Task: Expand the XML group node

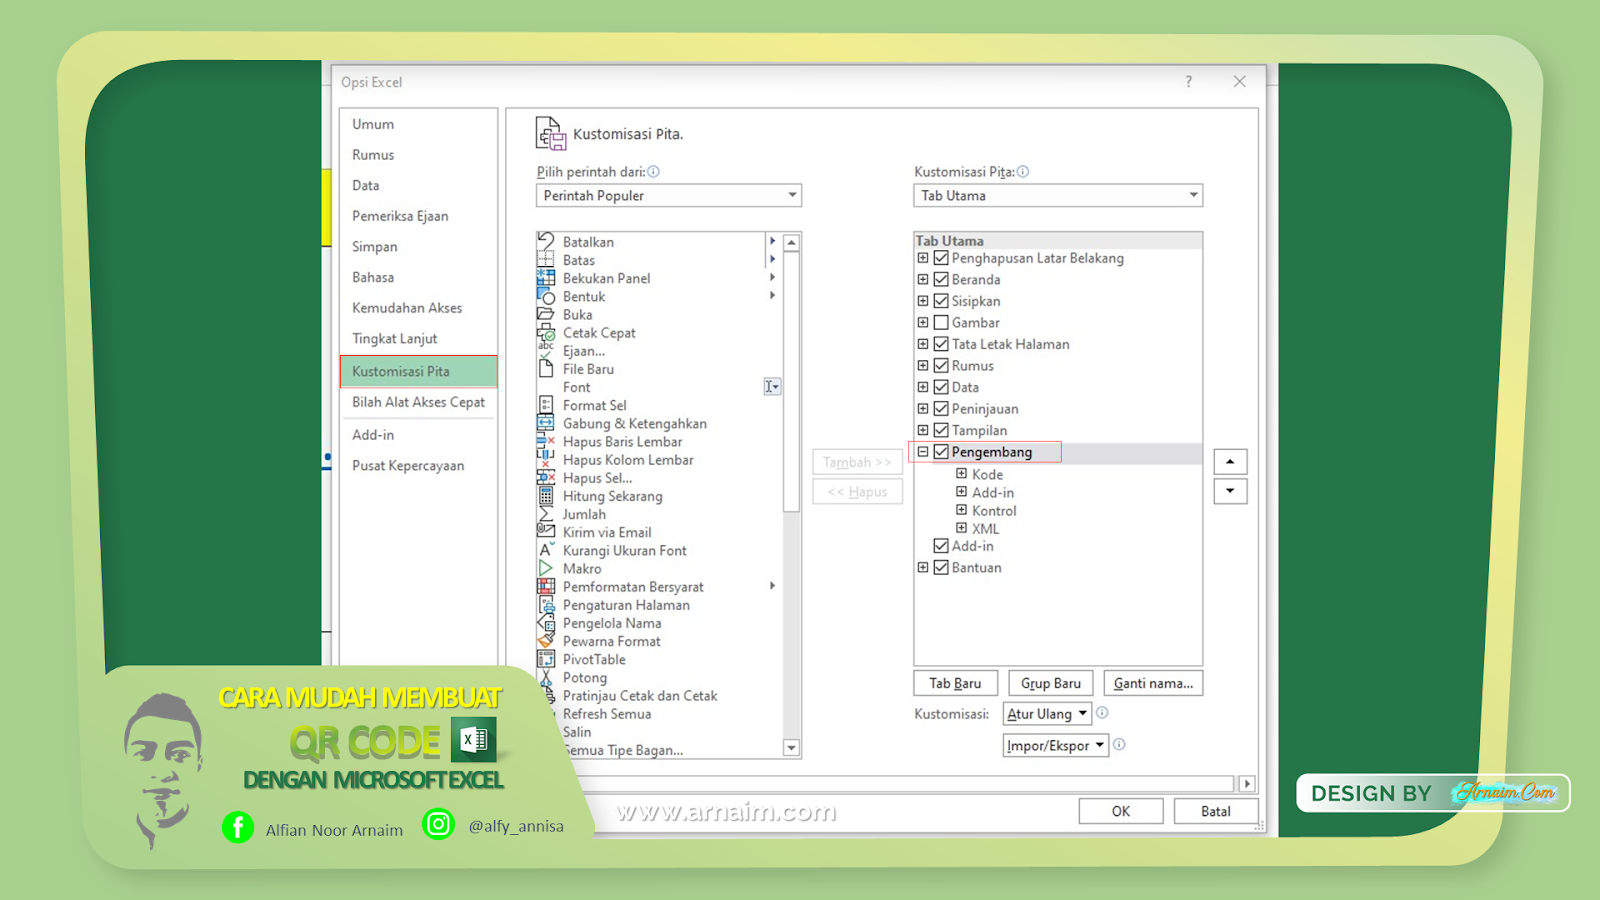Action: click(x=961, y=528)
